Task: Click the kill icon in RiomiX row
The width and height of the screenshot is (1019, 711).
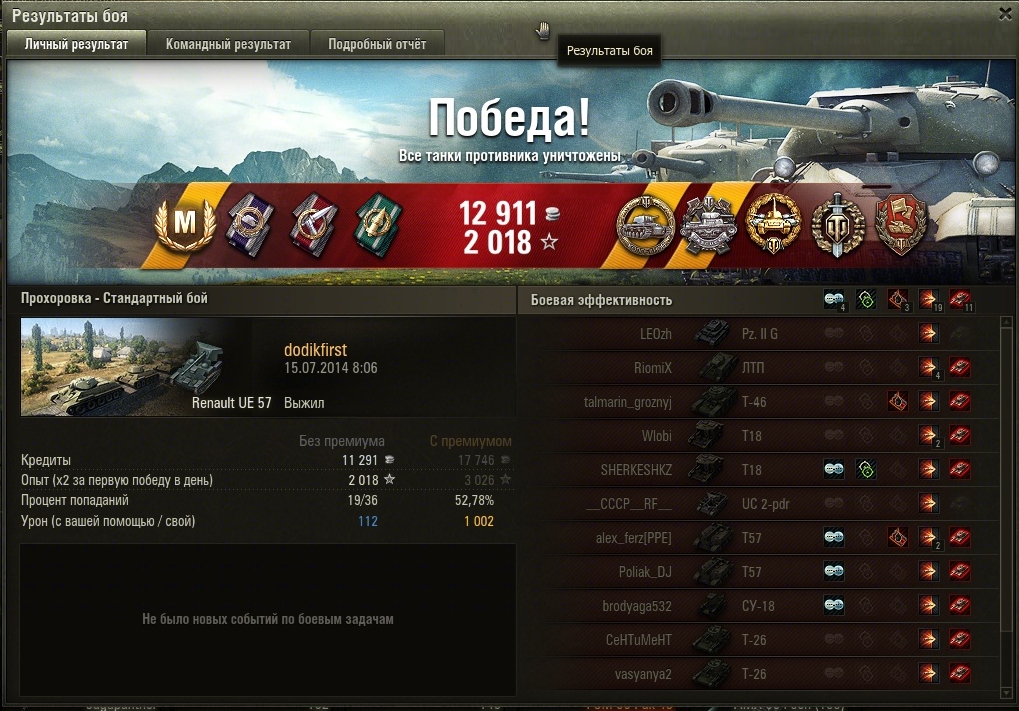Action: [x=960, y=367]
